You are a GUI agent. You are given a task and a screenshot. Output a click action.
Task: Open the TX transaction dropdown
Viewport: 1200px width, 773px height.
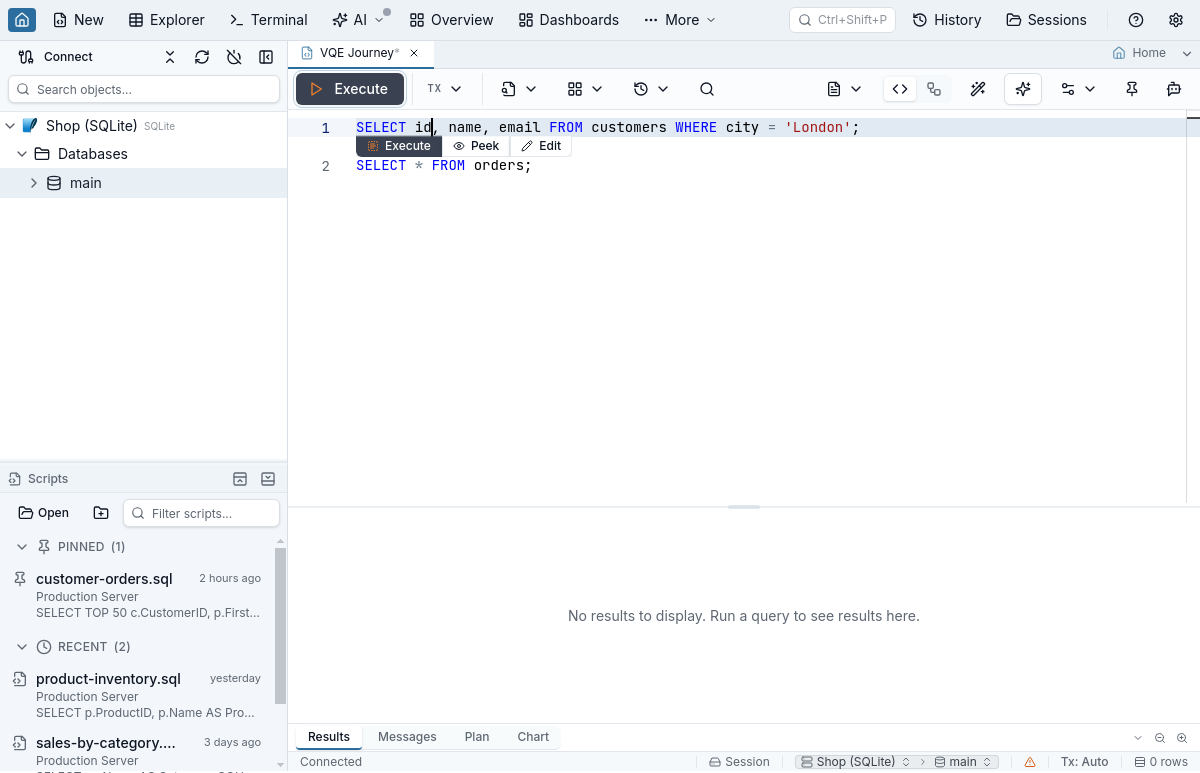tap(445, 89)
